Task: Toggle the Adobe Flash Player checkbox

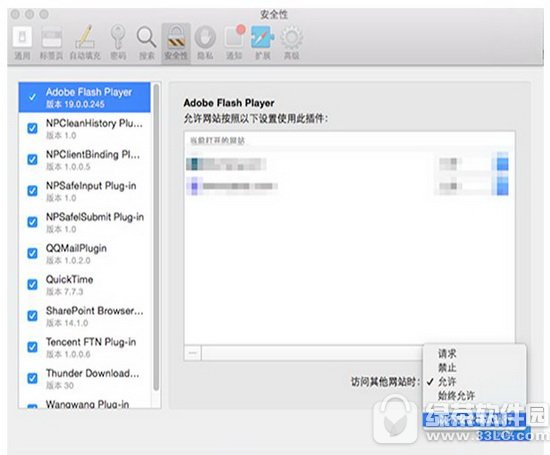Action: click(32, 97)
